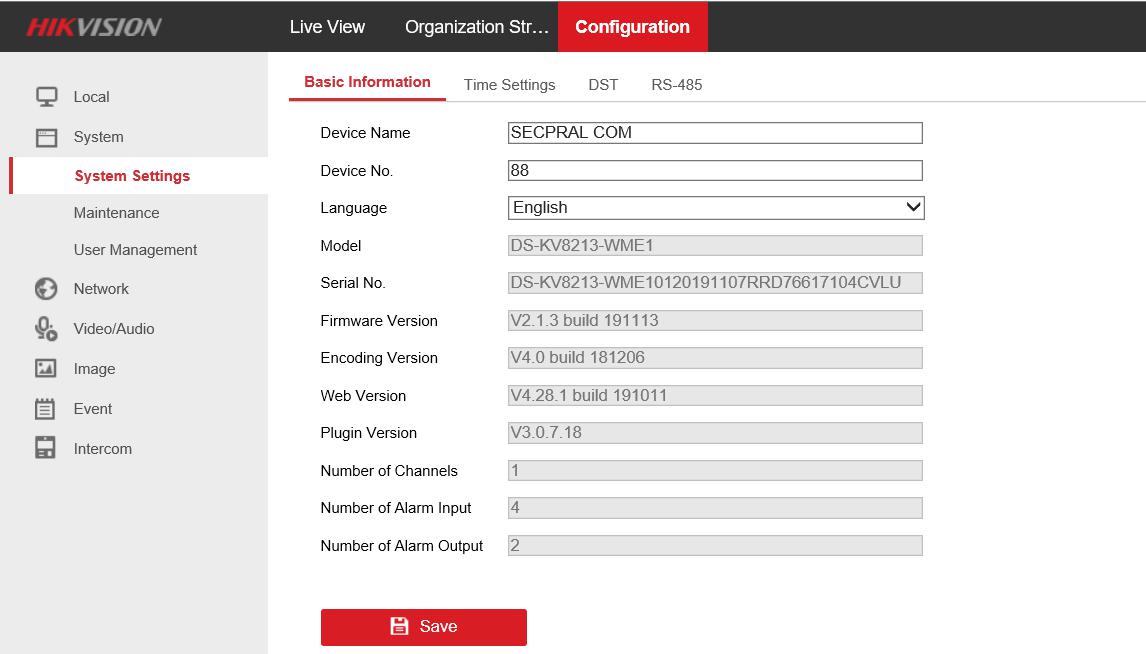
Task: Click the Intercom device icon
Action: (x=46, y=449)
